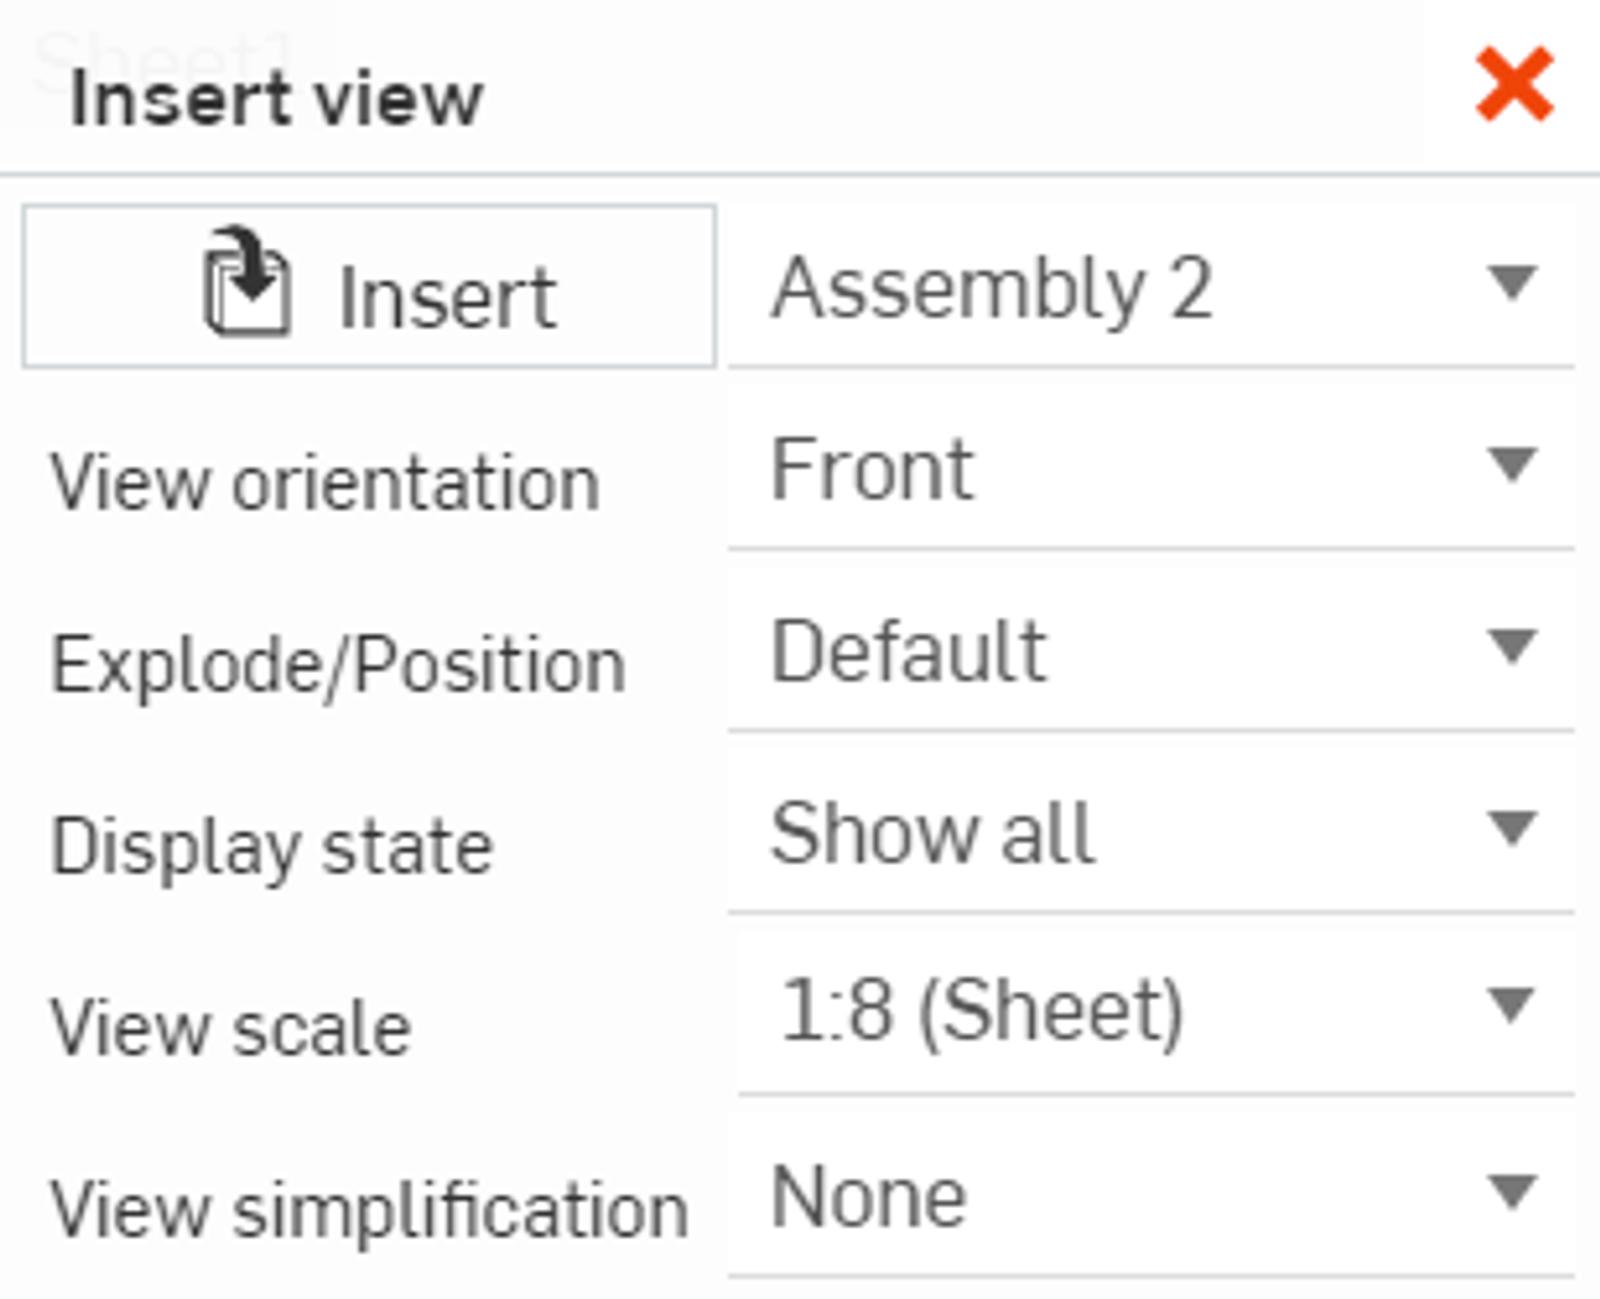Expand the arrow beside 1:8 (Sheet)

1511,1007
